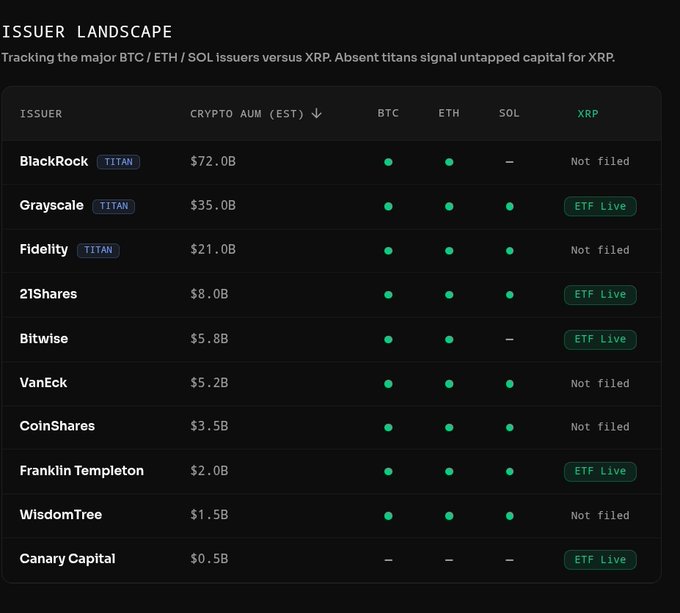Click Fidelity's green BTC dot
This screenshot has width=680, height=613.
click(388, 251)
